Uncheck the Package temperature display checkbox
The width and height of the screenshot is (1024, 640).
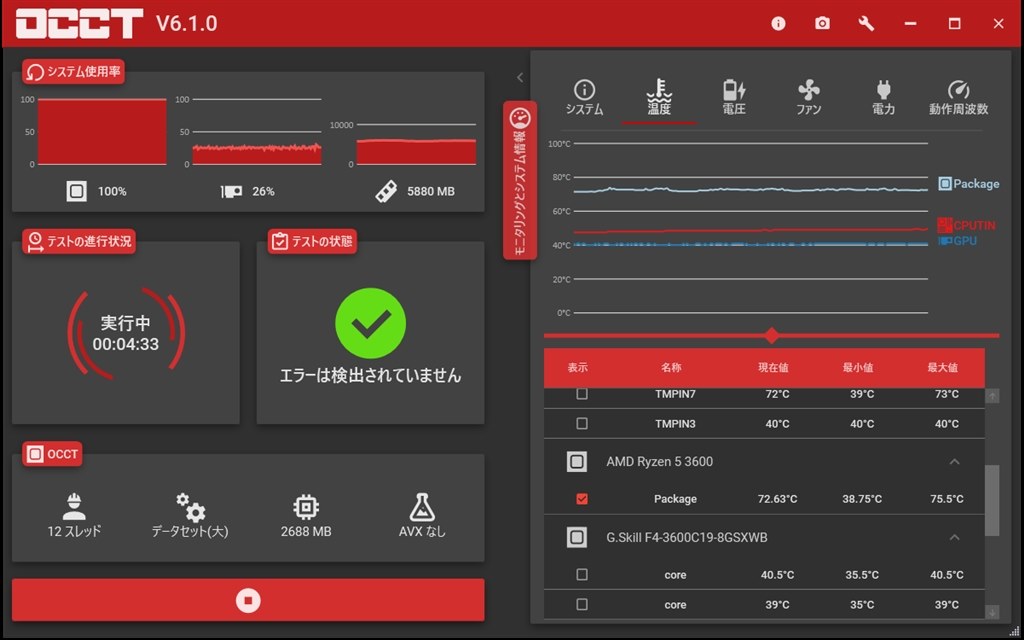click(582, 499)
